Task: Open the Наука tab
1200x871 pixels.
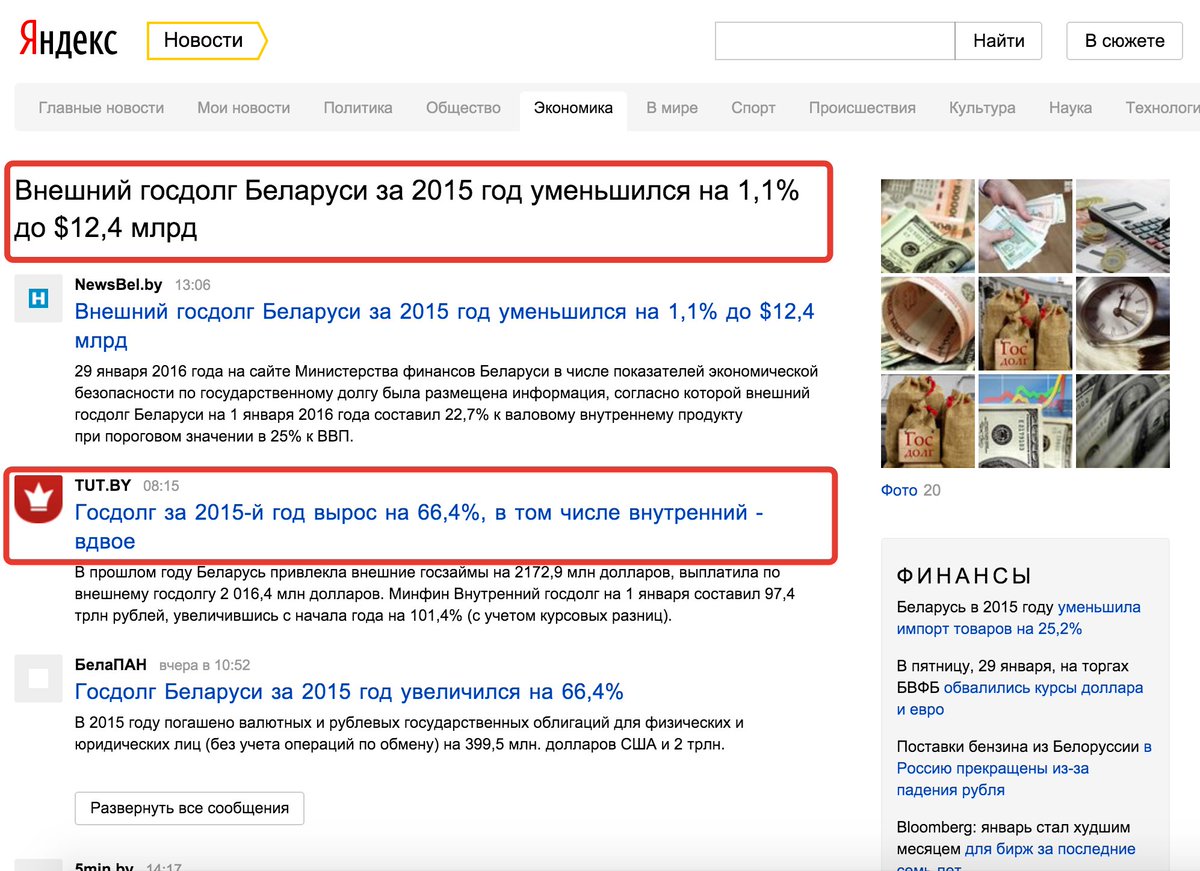Action: pyautogui.click(x=1070, y=108)
